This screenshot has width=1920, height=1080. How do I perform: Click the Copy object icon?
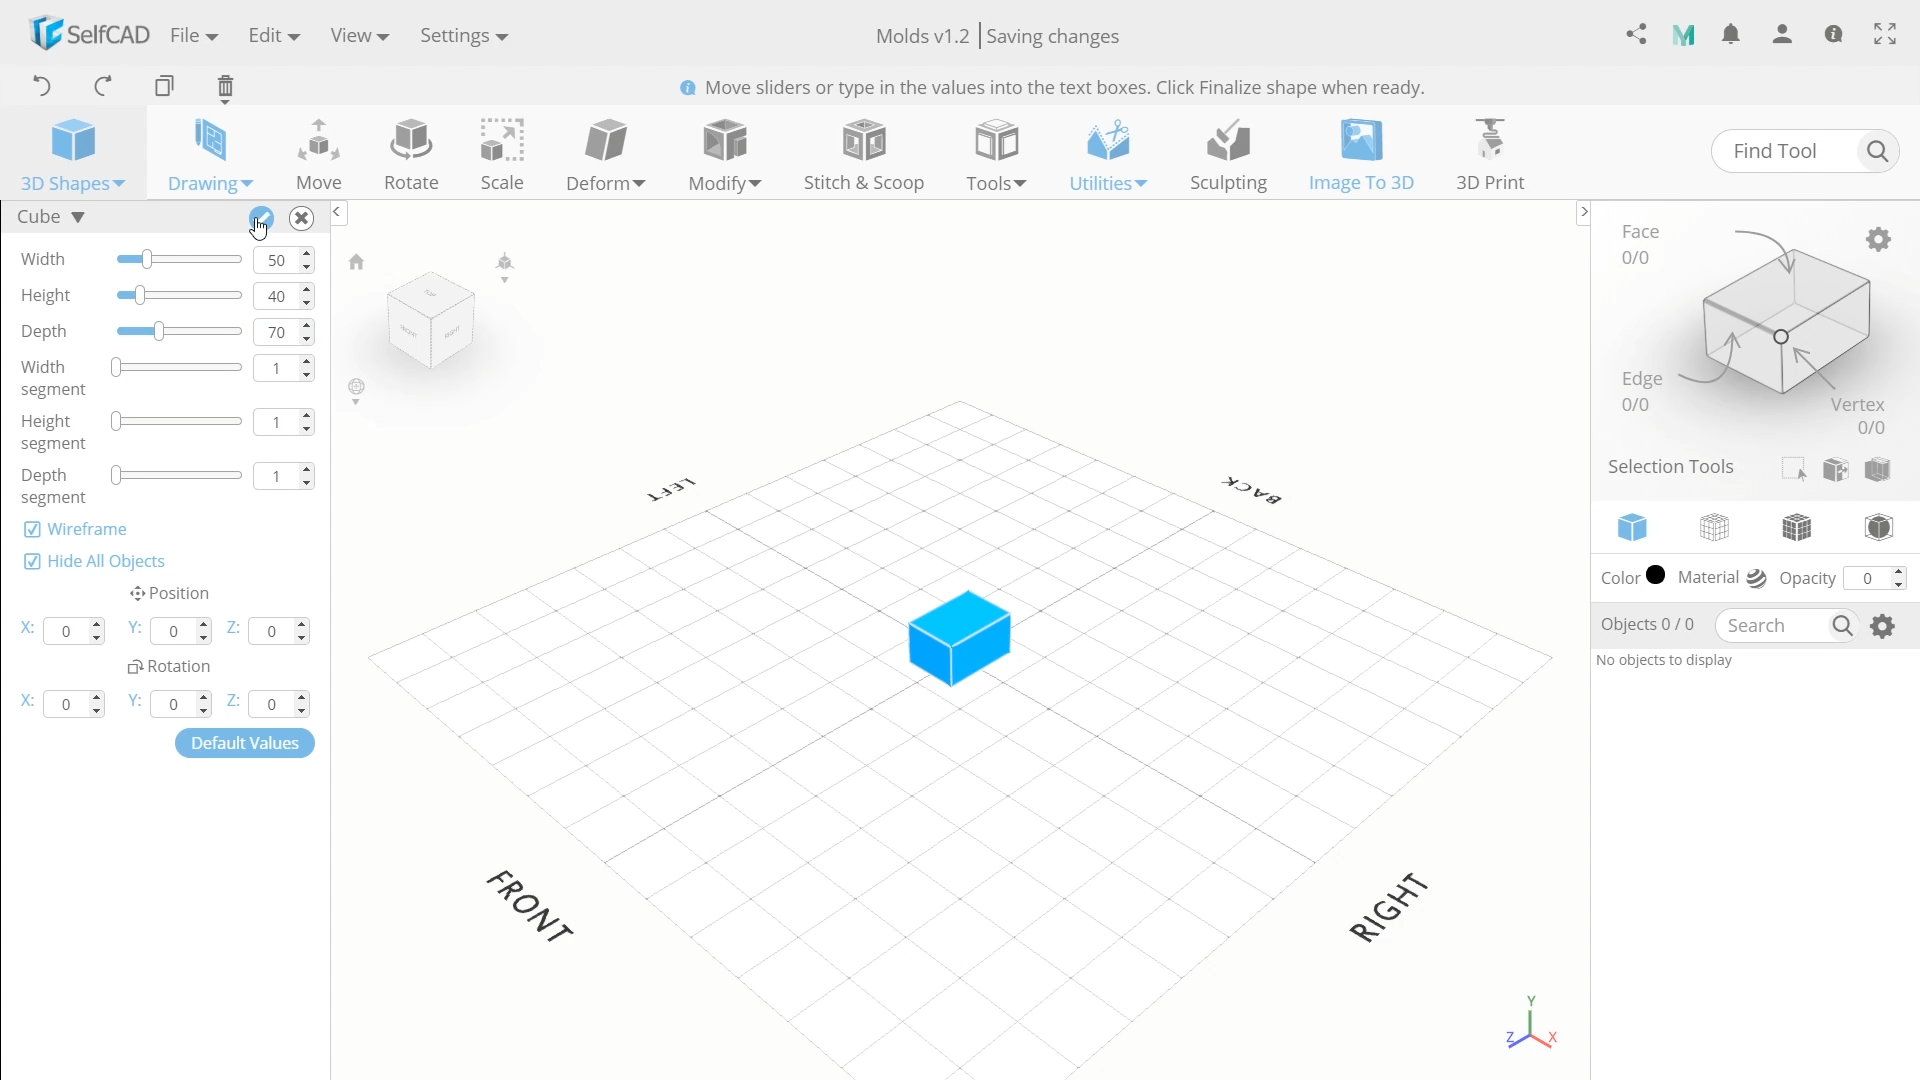click(x=165, y=86)
